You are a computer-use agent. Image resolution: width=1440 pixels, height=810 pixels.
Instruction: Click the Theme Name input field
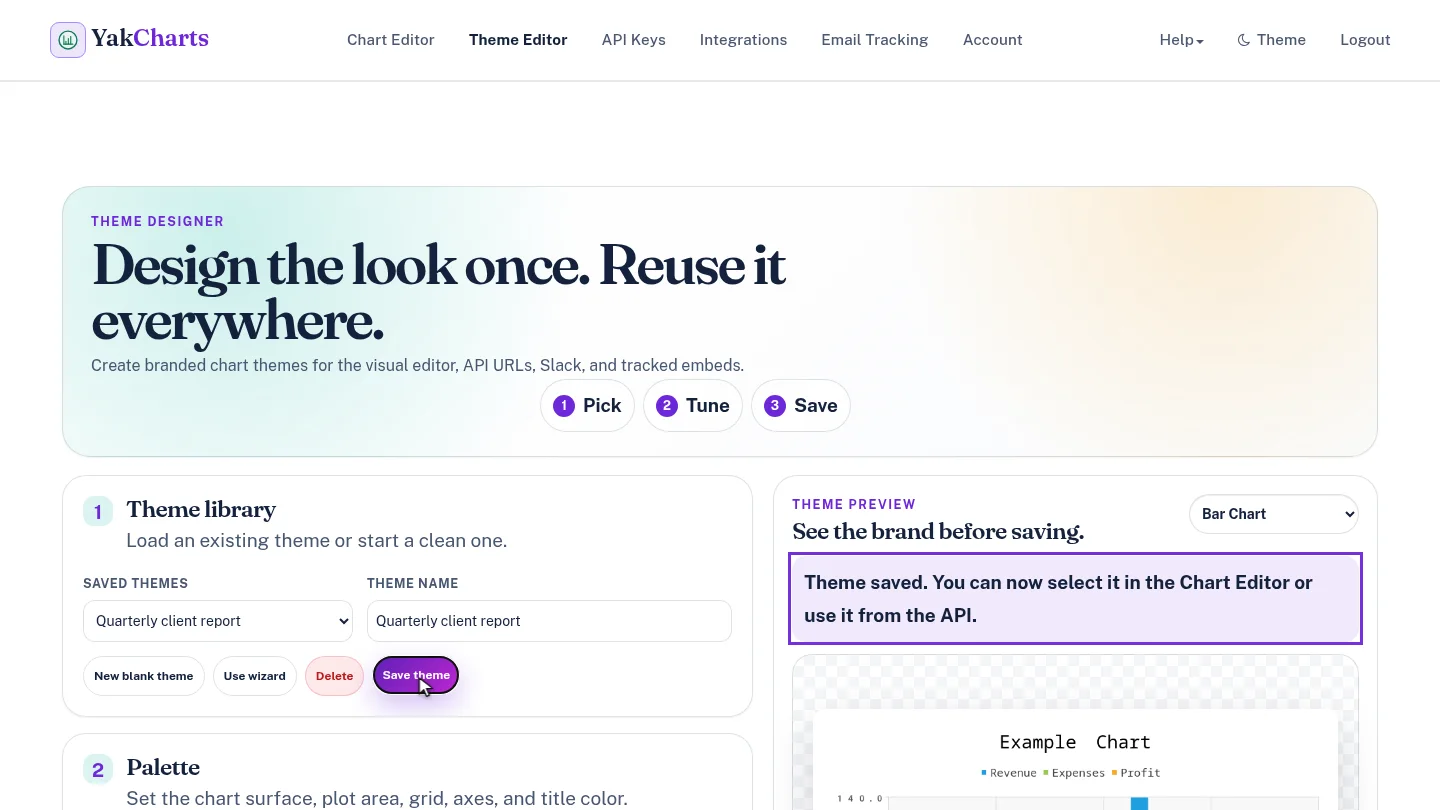coord(549,621)
